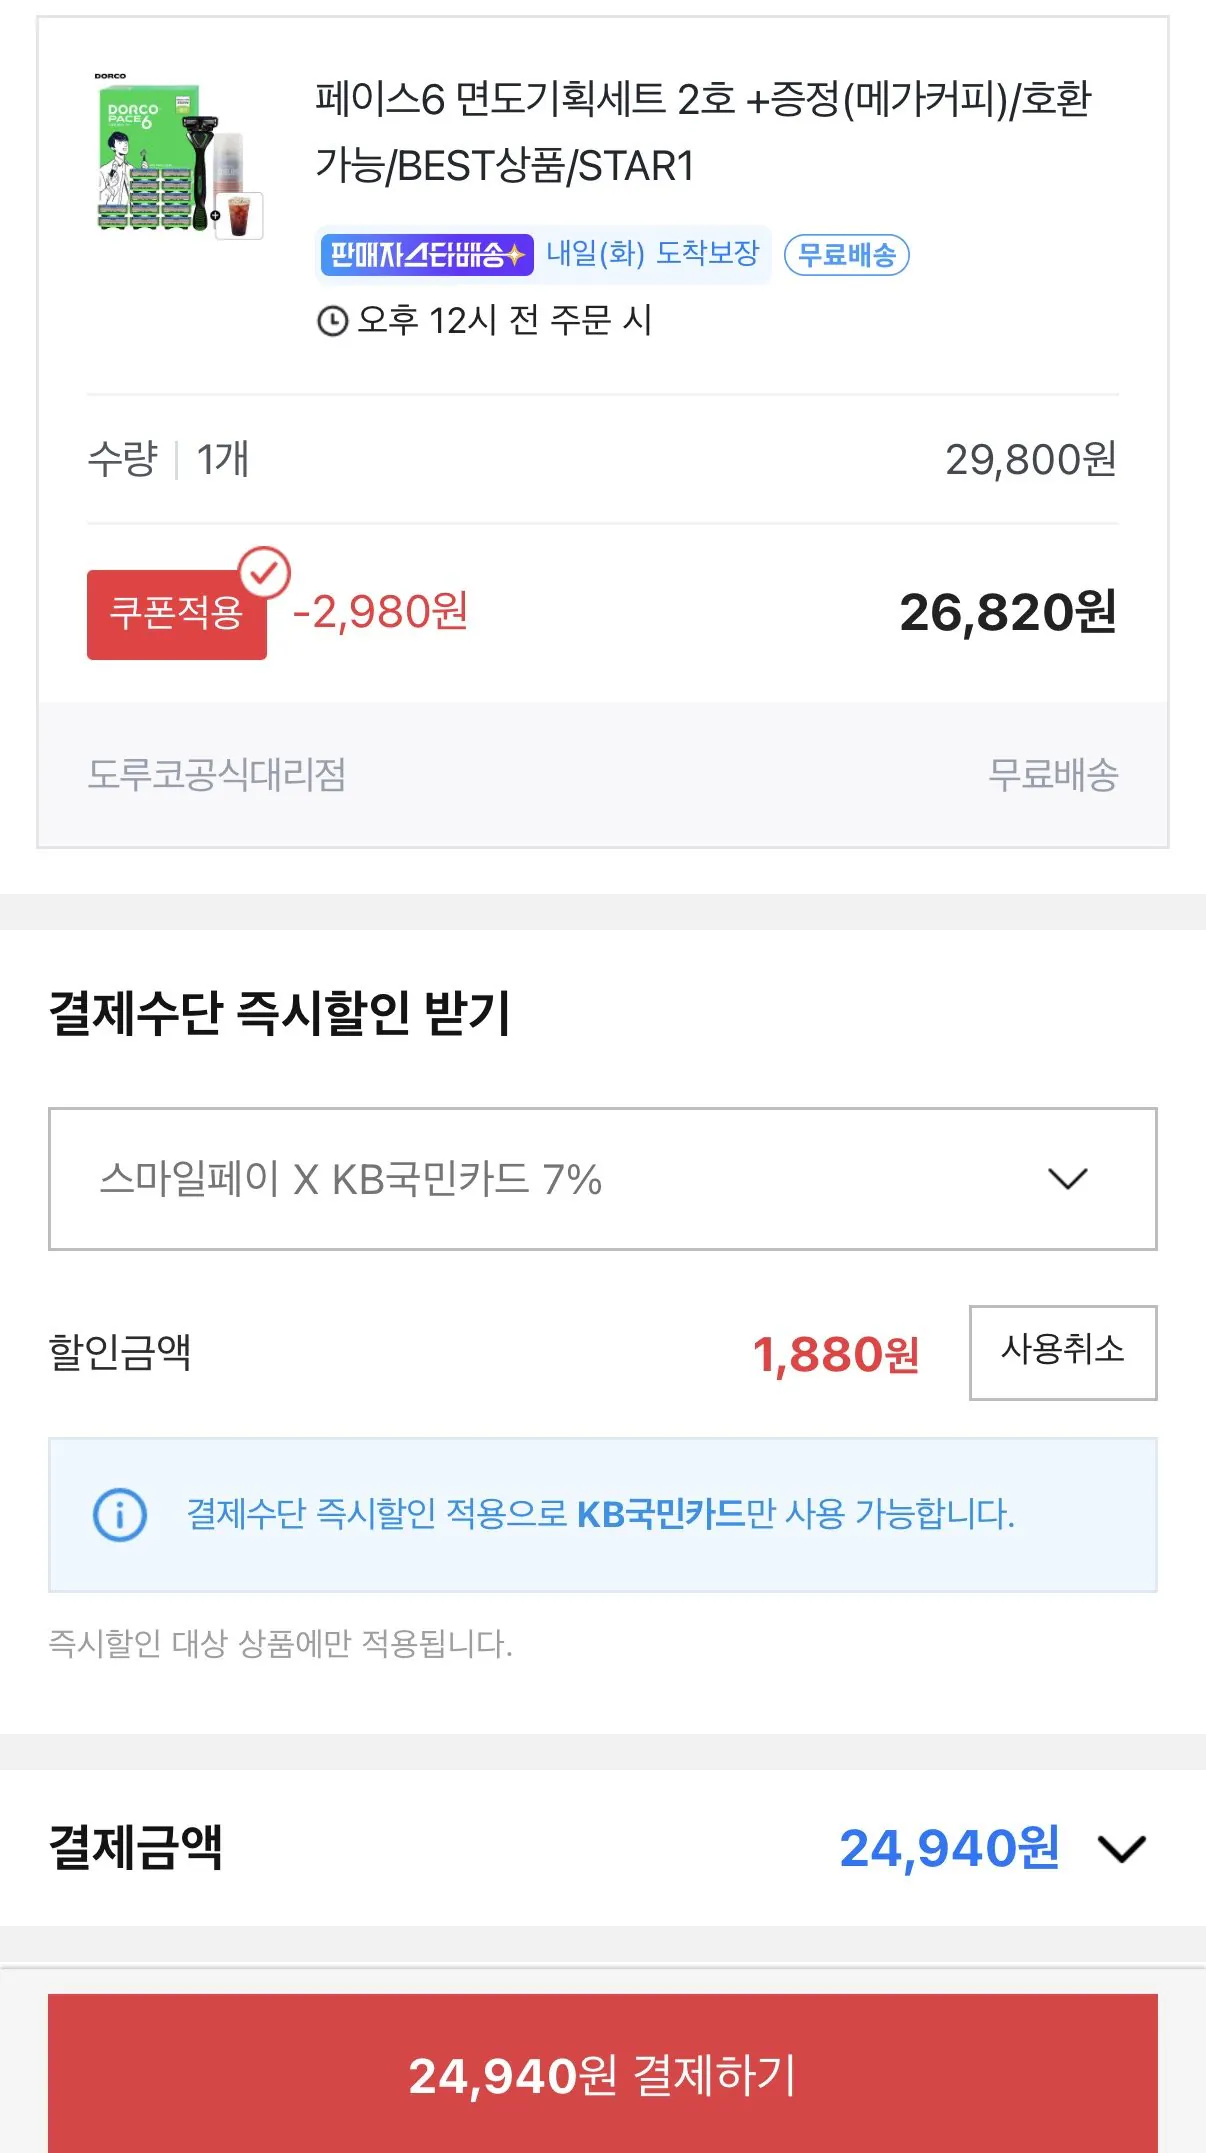This screenshot has width=1206, height=2153.
Task: Tap the 판매자스타배송 badge
Action: coord(427,255)
